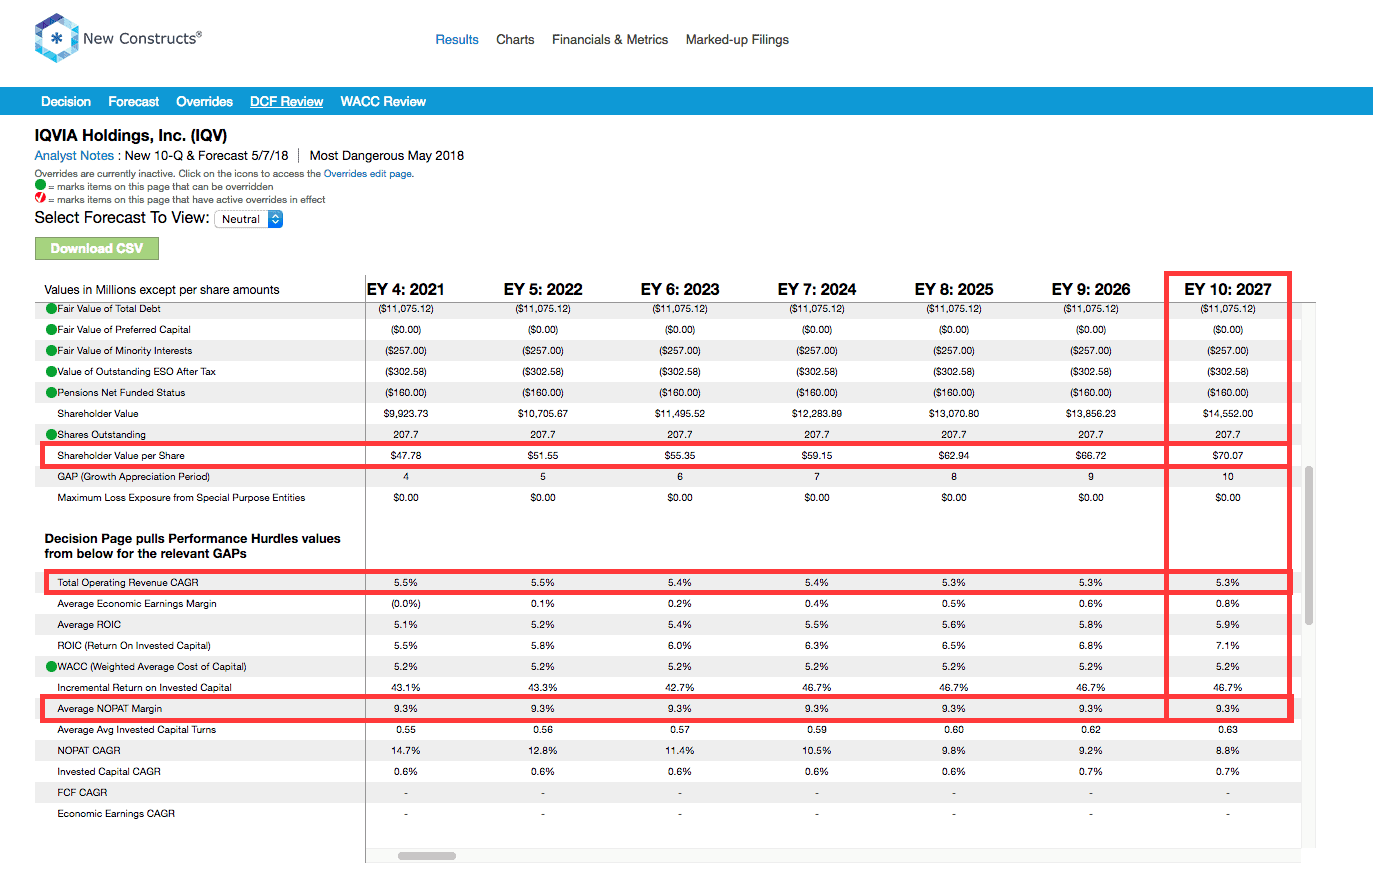Click the EY 9: 2026 column header
Image resolution: width=1373 pixels, height=892 pixels.
[x=1091, y=289]
